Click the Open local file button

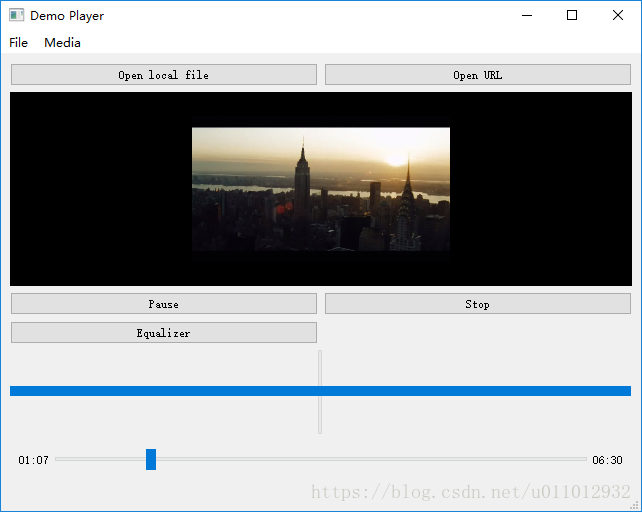(164, 75)
